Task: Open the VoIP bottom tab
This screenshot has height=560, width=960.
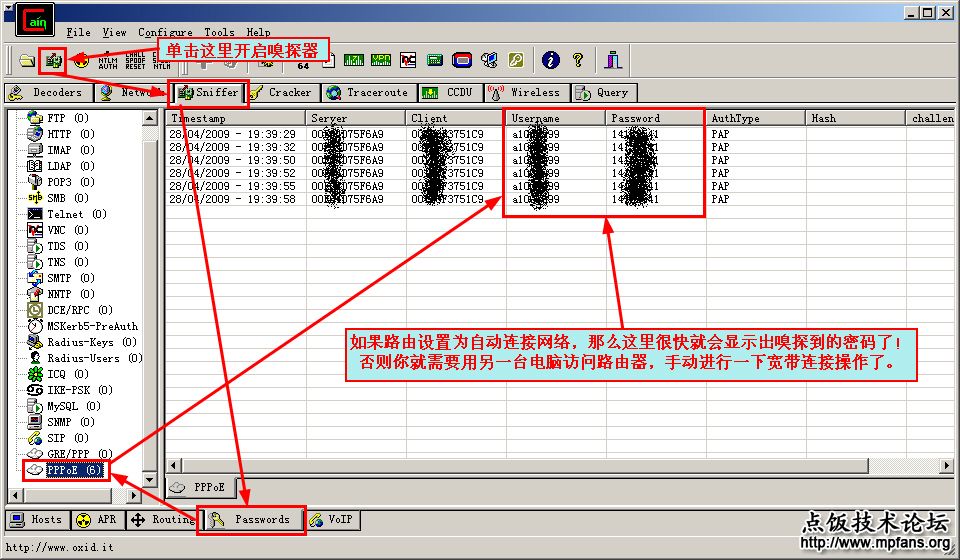Action: (x=334, y=520)
